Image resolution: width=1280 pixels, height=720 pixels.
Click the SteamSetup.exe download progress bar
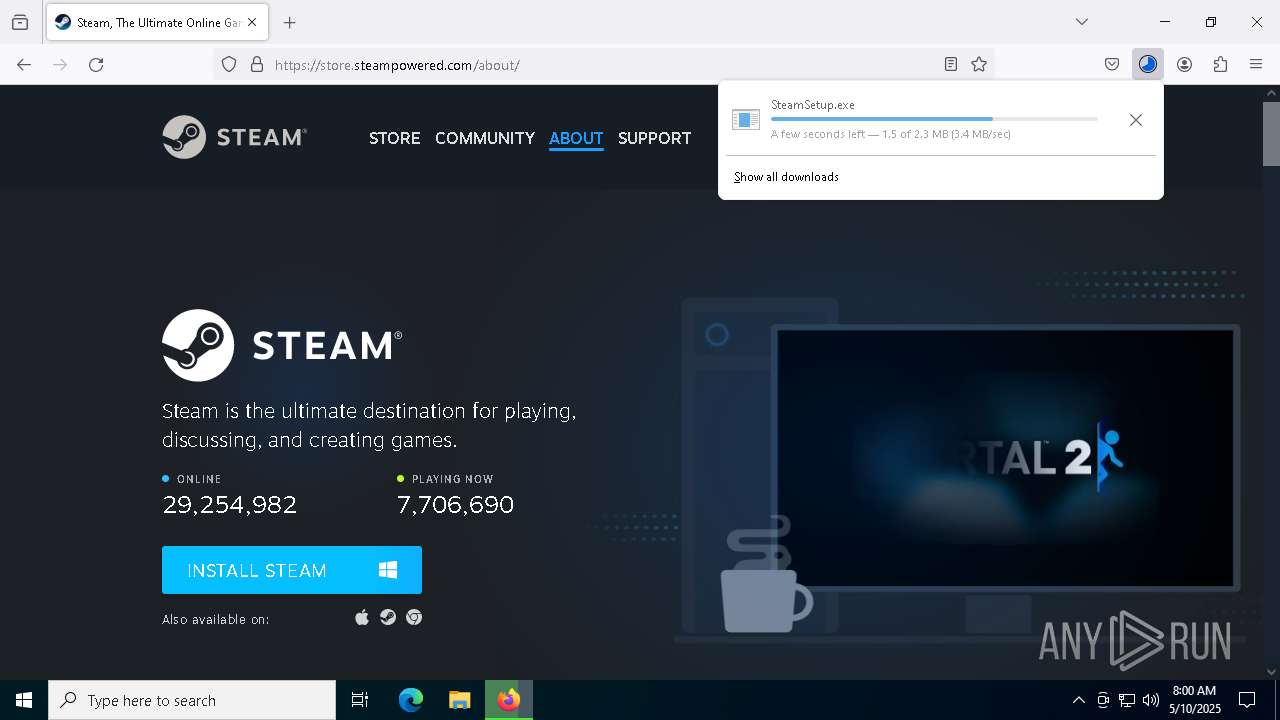coord(934,119)
